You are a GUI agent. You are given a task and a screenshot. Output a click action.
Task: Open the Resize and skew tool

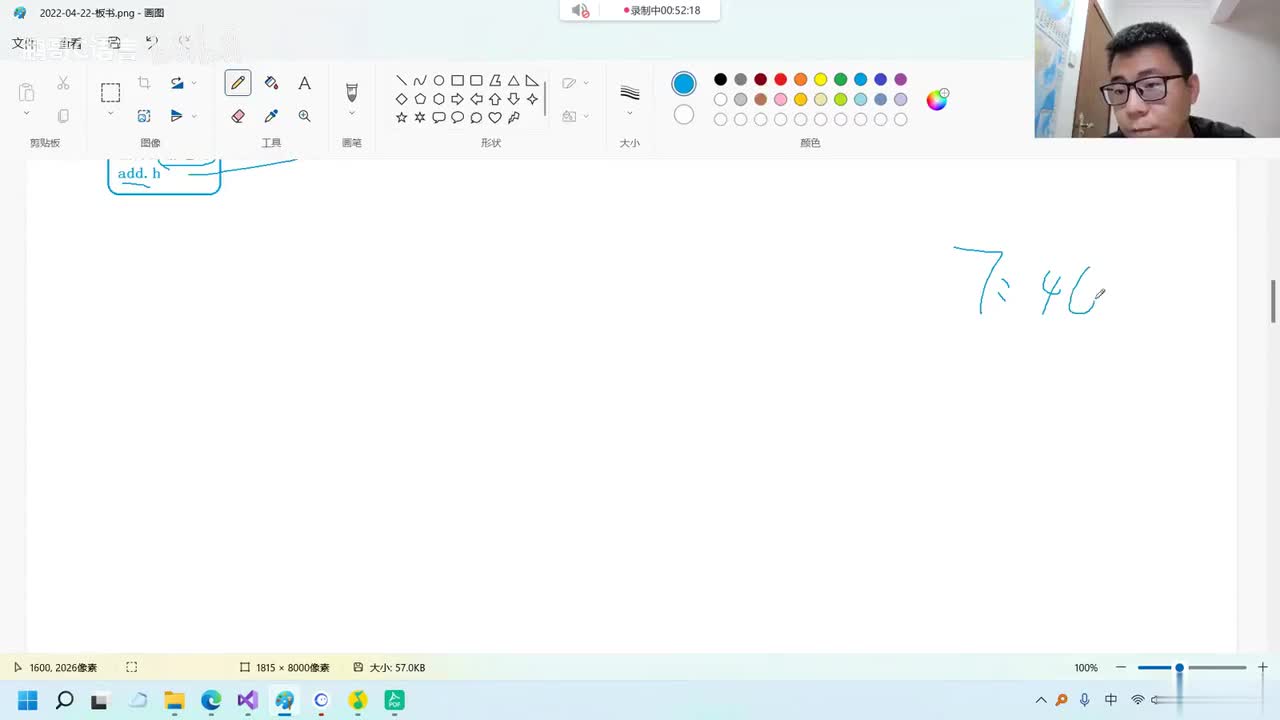(x=144, y=116)
